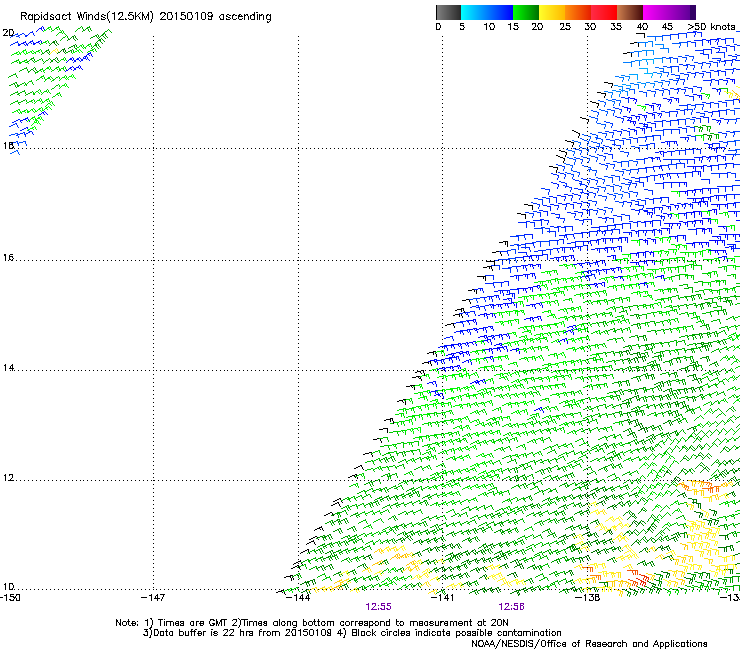Click the latitude label '20'

click(8, 33)
